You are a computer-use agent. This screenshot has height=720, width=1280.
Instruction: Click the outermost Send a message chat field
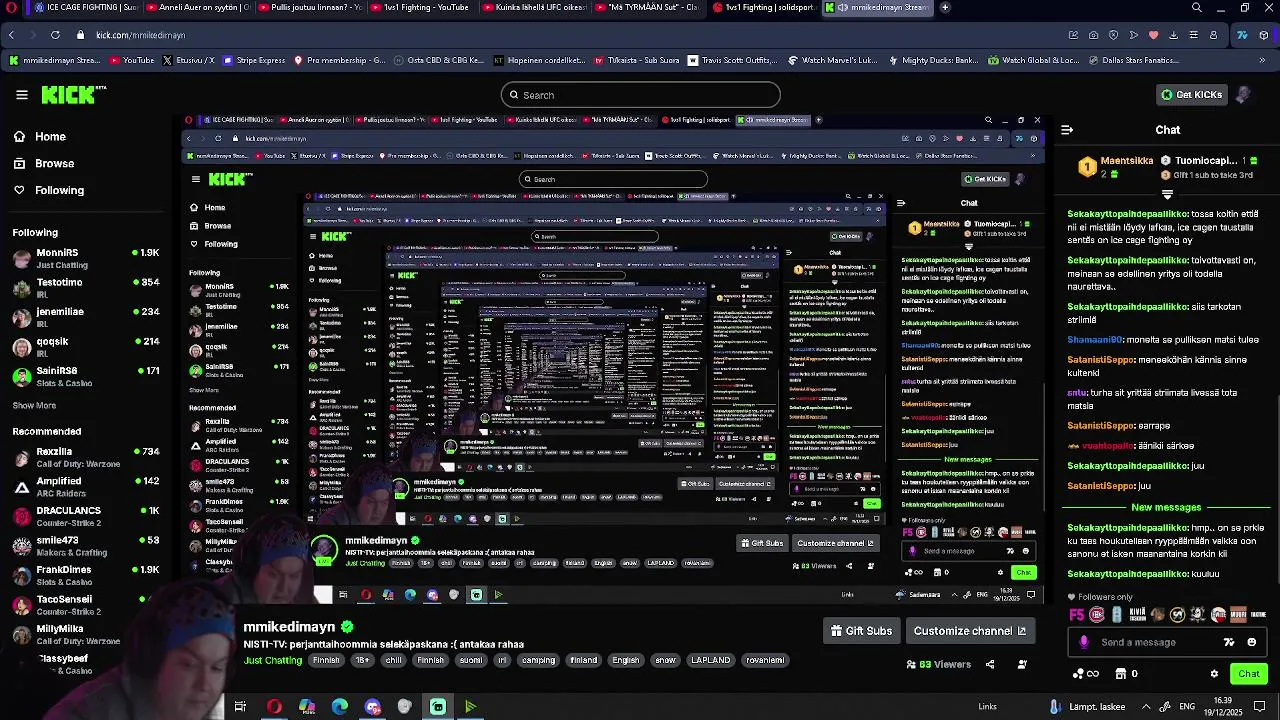[1155, 642]
